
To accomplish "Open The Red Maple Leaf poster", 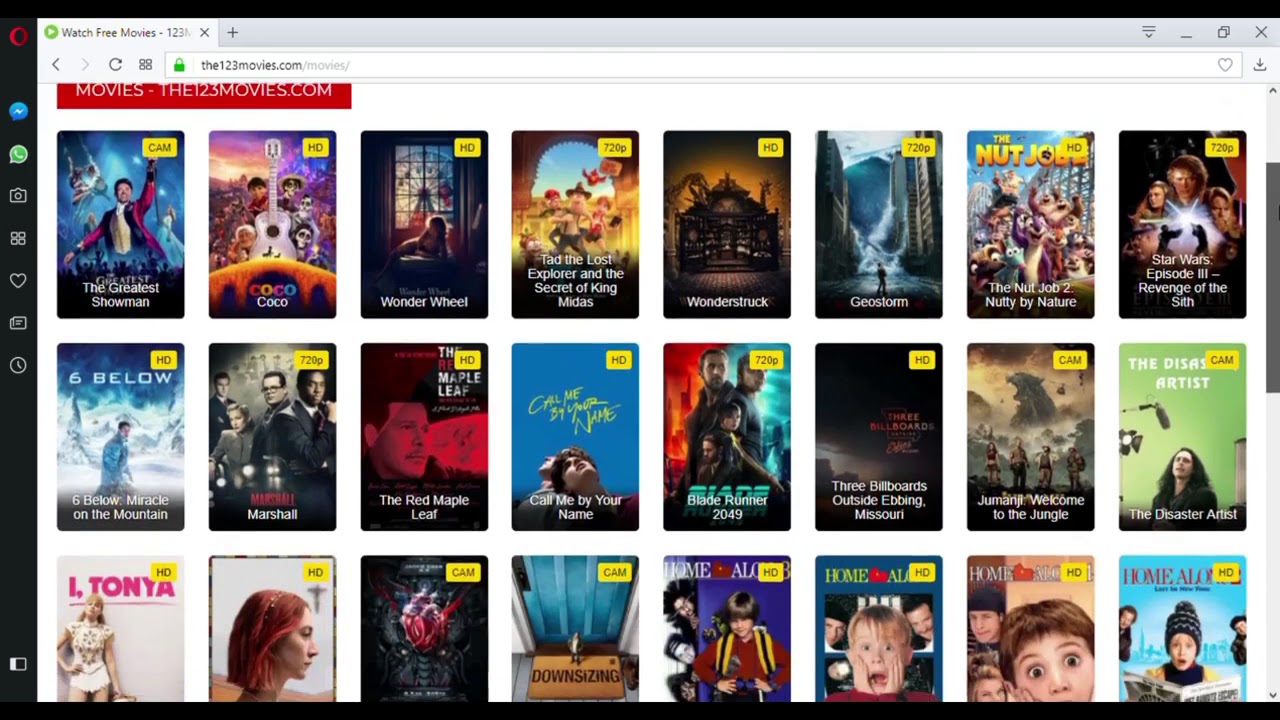I will (424, 437).
